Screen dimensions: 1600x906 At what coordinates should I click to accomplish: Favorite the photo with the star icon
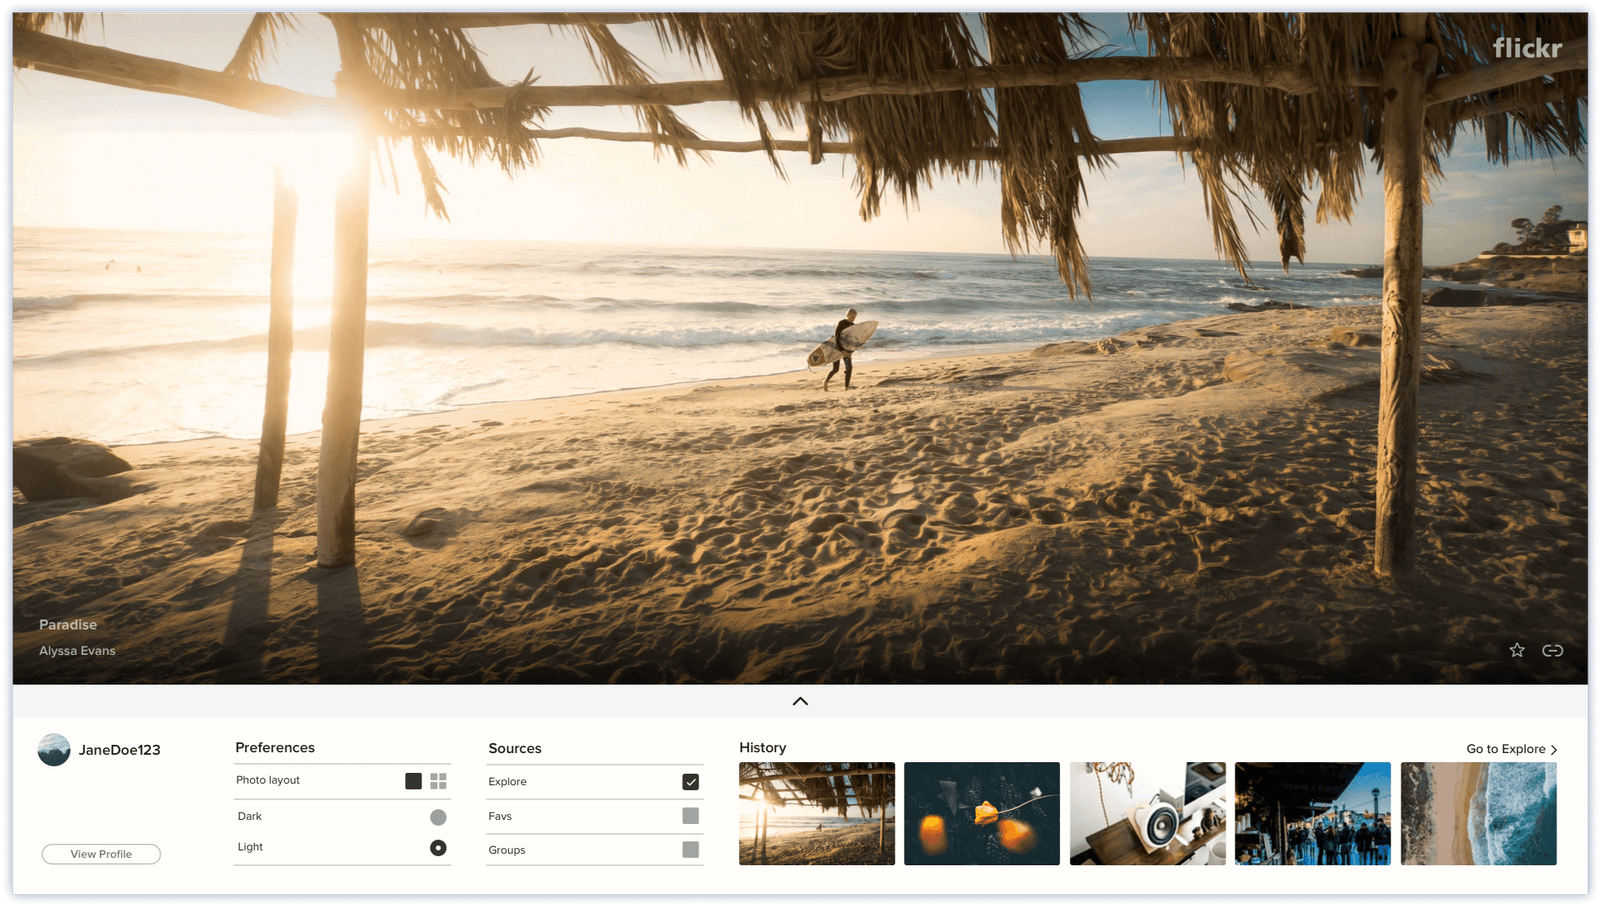point(1517,650)
